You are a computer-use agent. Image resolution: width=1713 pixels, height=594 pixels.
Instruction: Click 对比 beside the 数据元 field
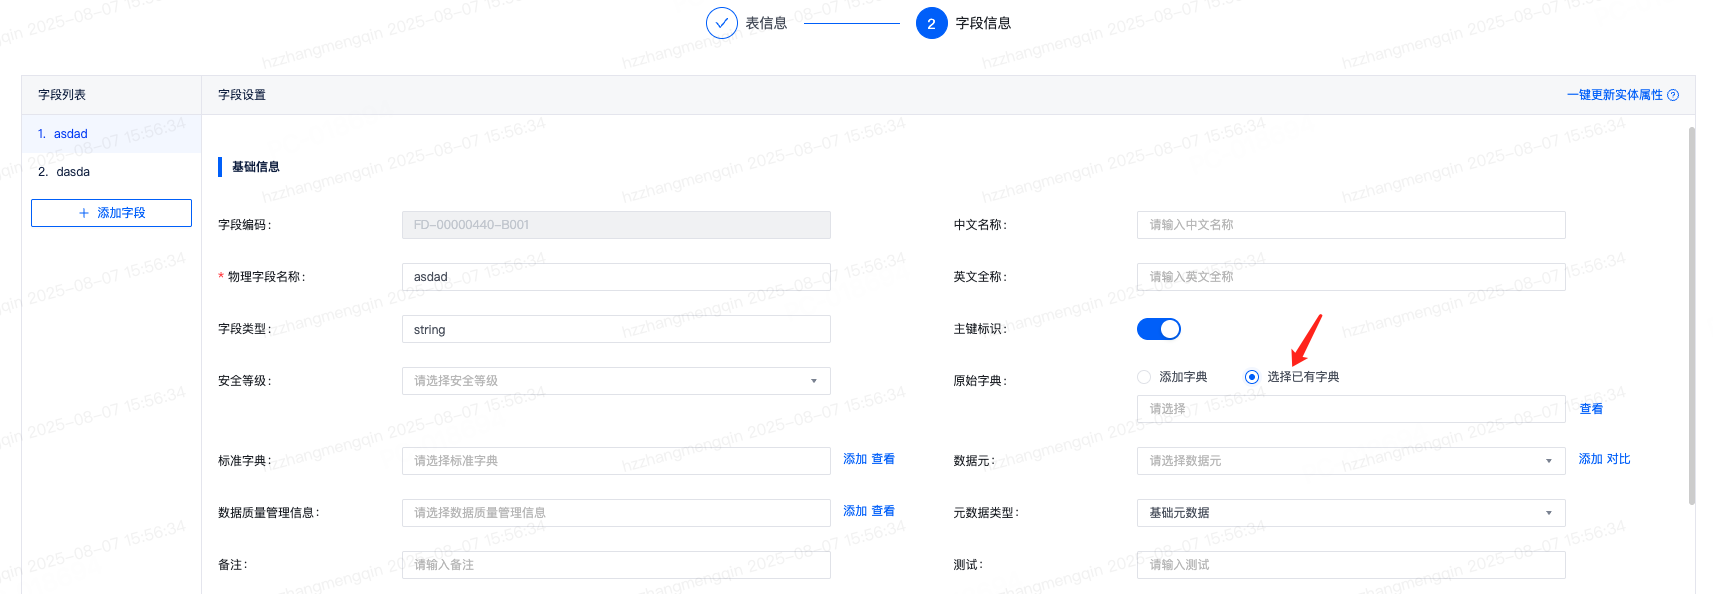1618,459
